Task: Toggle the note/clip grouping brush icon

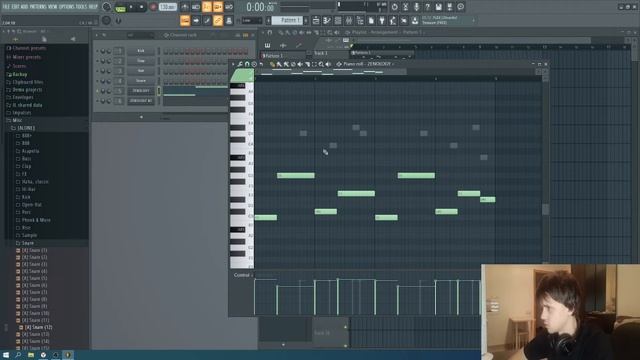Action: coord(207,20)
